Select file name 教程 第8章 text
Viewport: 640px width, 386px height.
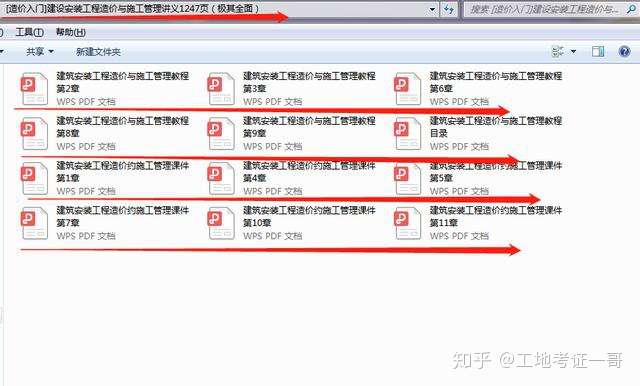click(x=122, y=127)
